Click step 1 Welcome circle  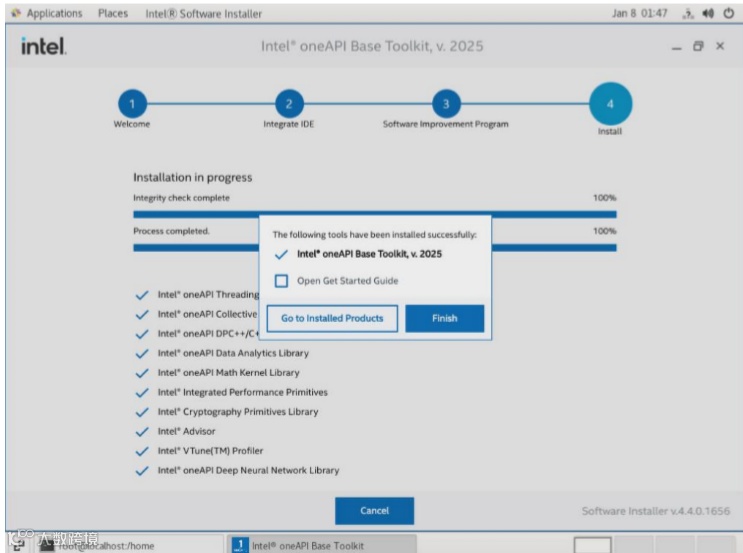[132, 104]
